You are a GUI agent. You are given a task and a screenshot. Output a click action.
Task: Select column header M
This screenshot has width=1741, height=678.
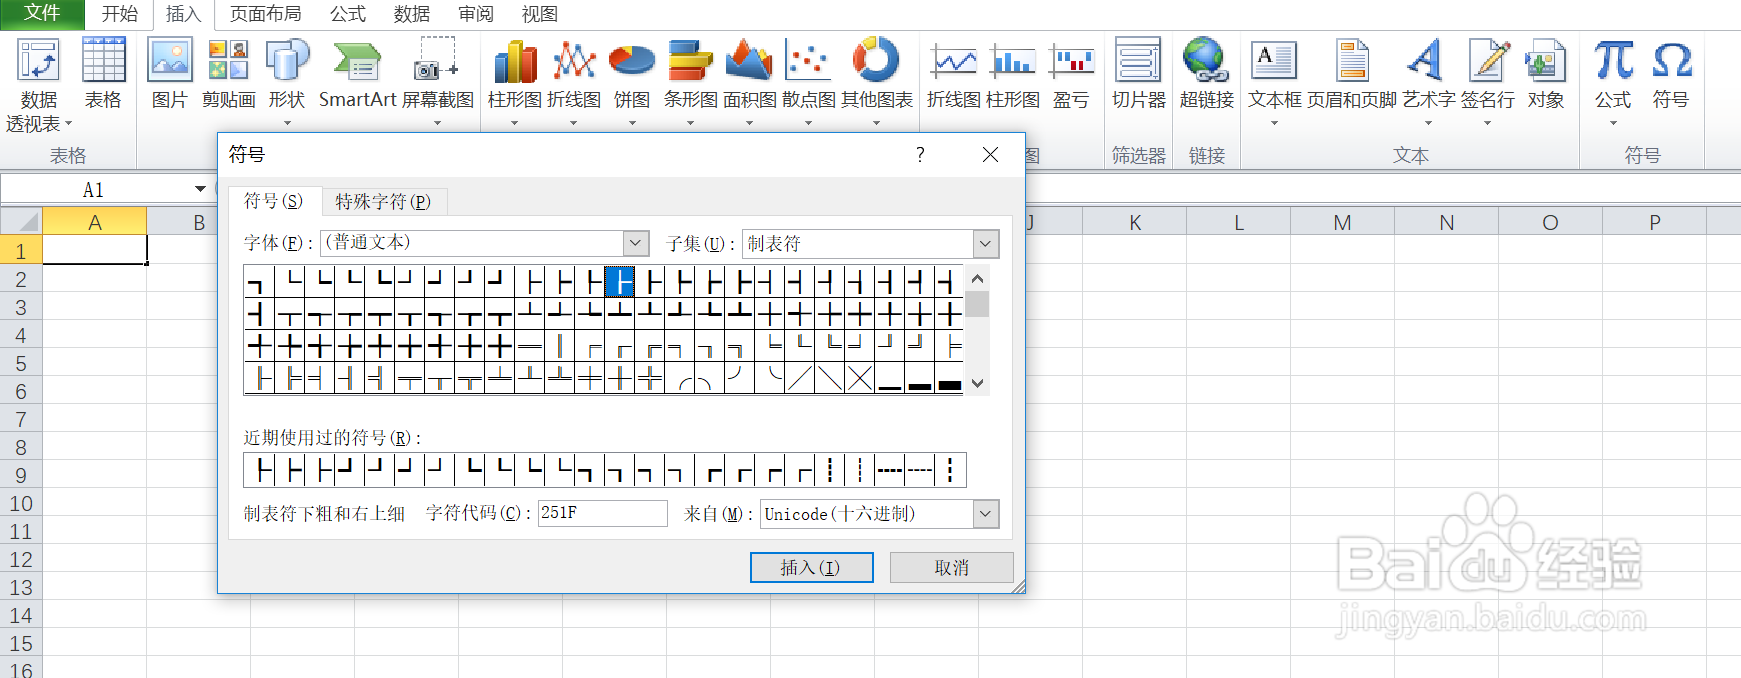[1342, 222]
